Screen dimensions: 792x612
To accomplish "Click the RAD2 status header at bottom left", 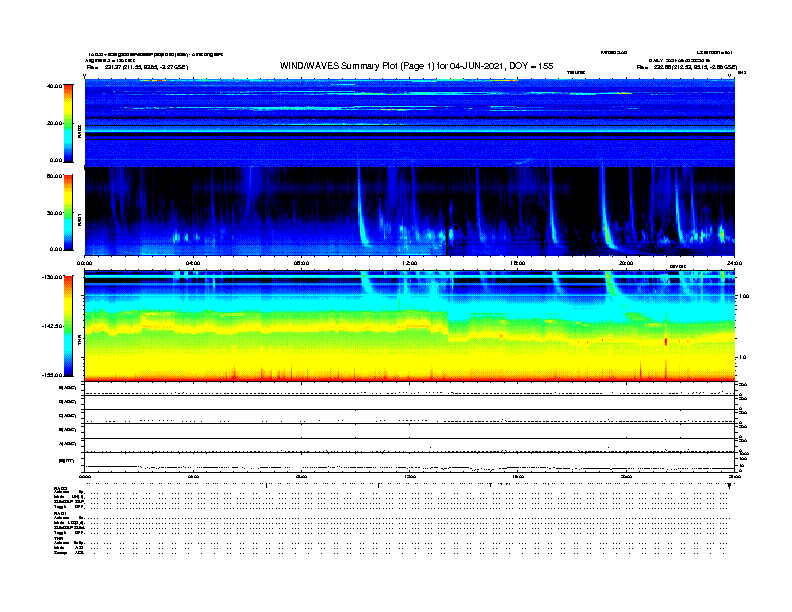I will (61, 488).
